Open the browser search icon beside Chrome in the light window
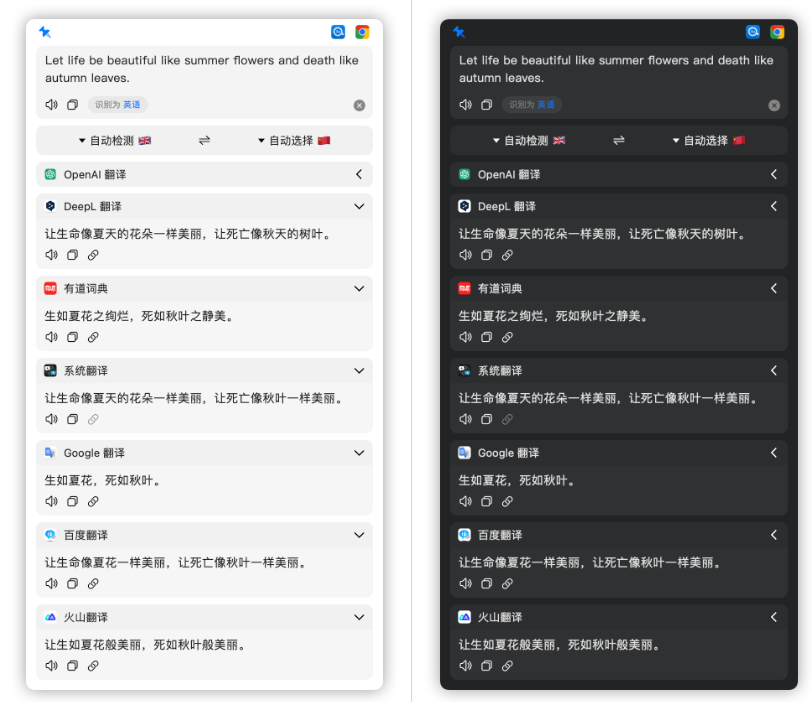The width and height of the screenshot is (812, 702). tap(338, 32)
